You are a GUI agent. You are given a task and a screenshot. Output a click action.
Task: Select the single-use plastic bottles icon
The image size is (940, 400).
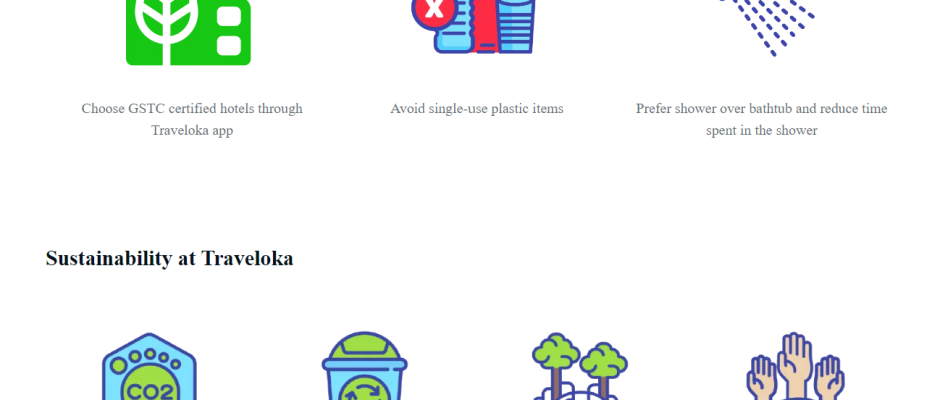pyautogui.click(x=474, y=26)
